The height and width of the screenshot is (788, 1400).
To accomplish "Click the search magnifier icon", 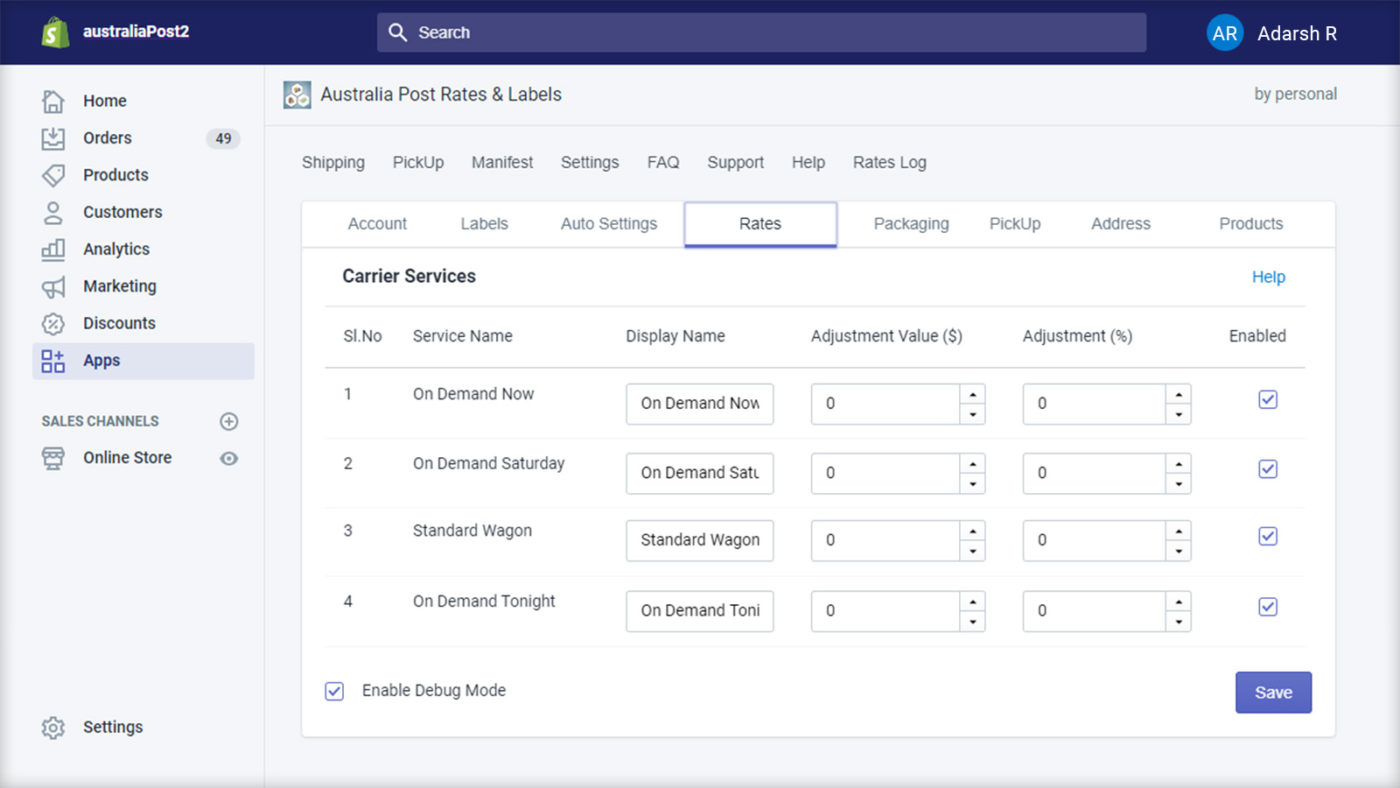I will click(x=398, y=32).
